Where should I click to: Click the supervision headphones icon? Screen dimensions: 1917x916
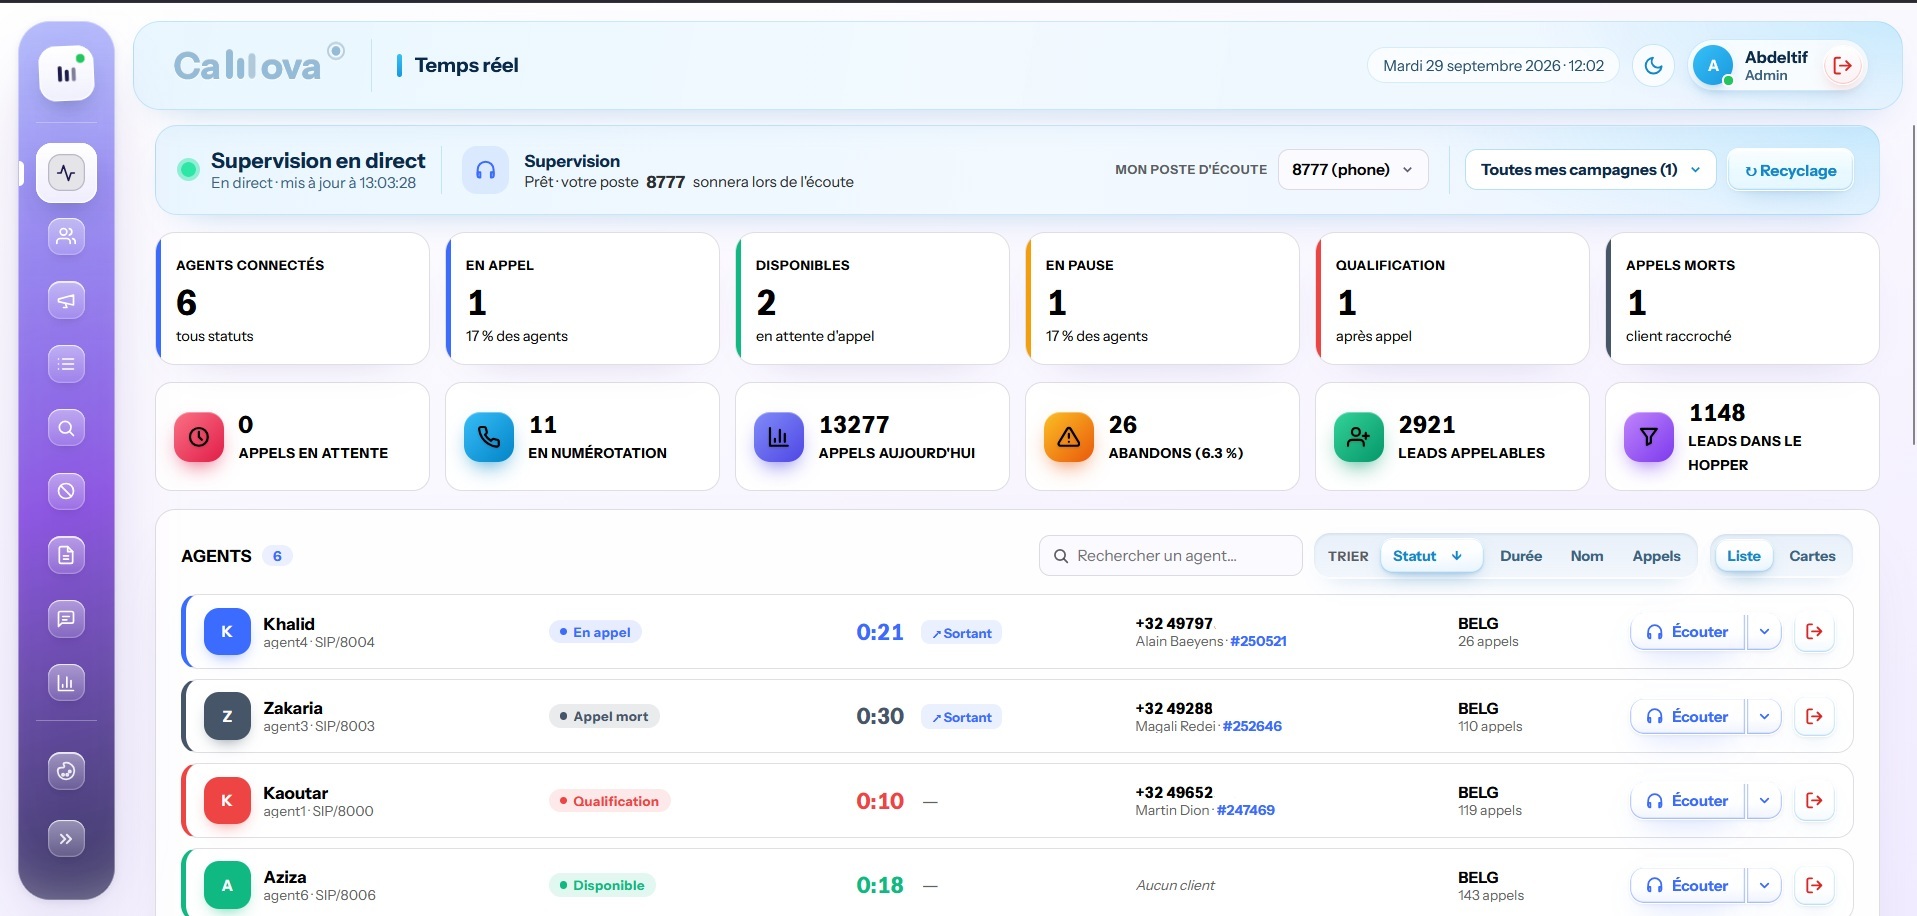pos(485,170)
